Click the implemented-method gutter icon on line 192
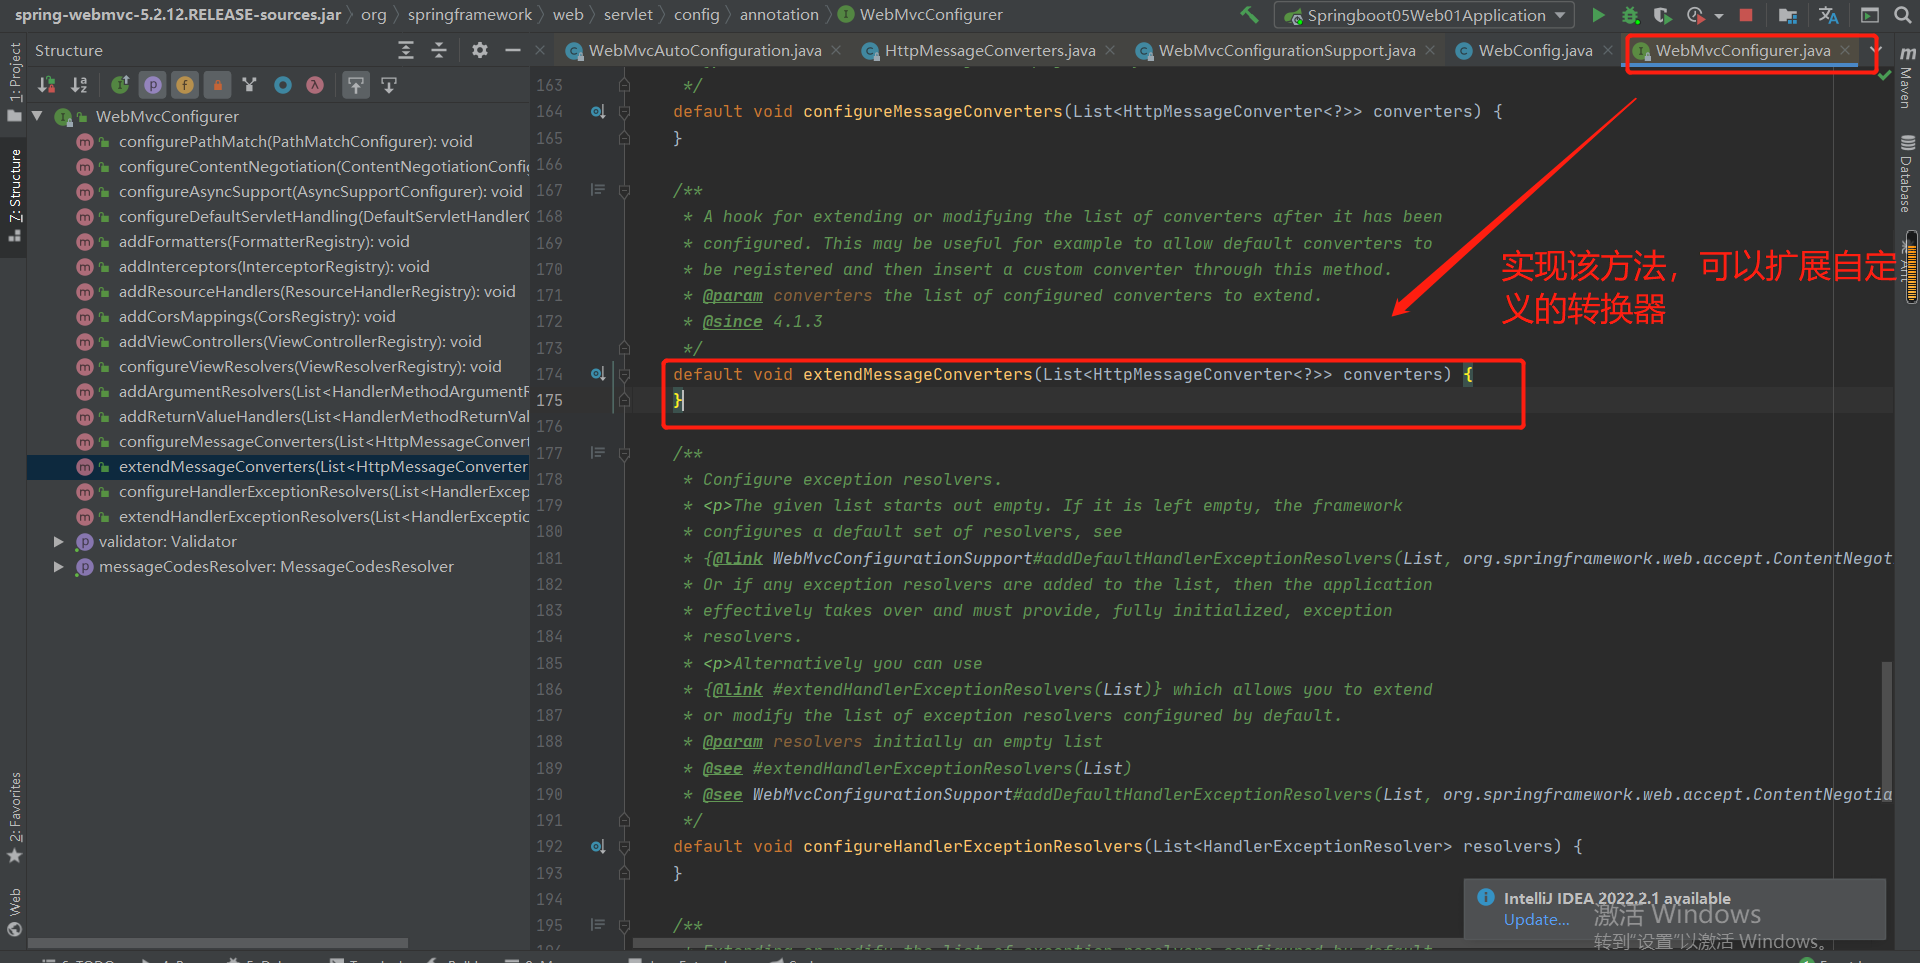This screenshot has width=1920, height=963. point(597,846)
